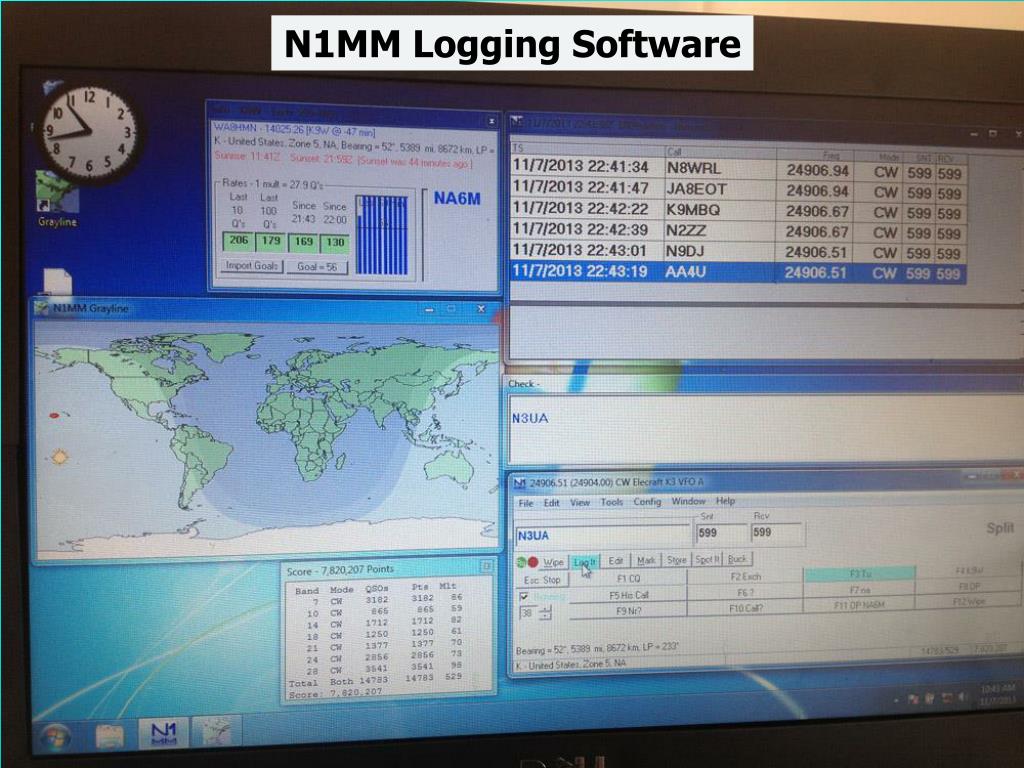Click the F5 His Call button

coord(628,595)
